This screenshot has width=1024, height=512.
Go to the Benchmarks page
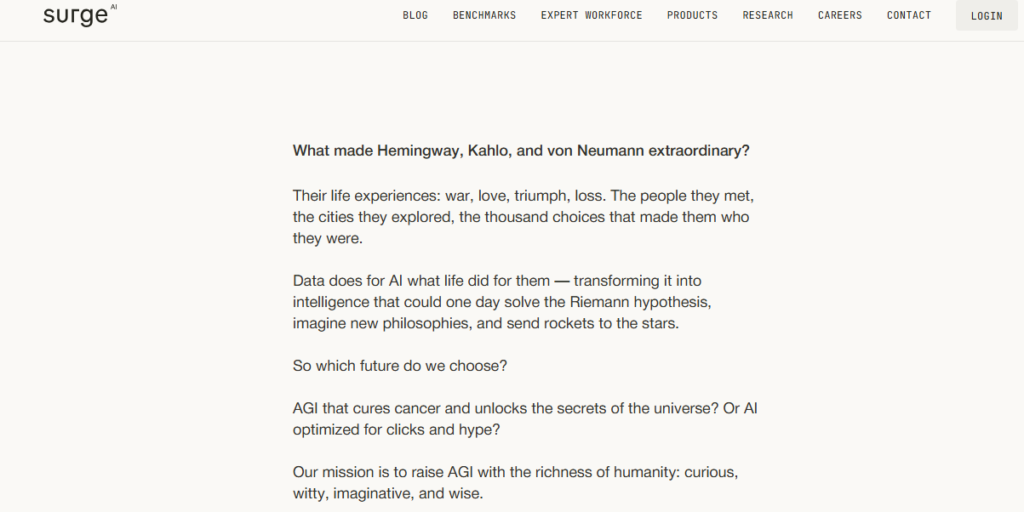pos(484,15)
